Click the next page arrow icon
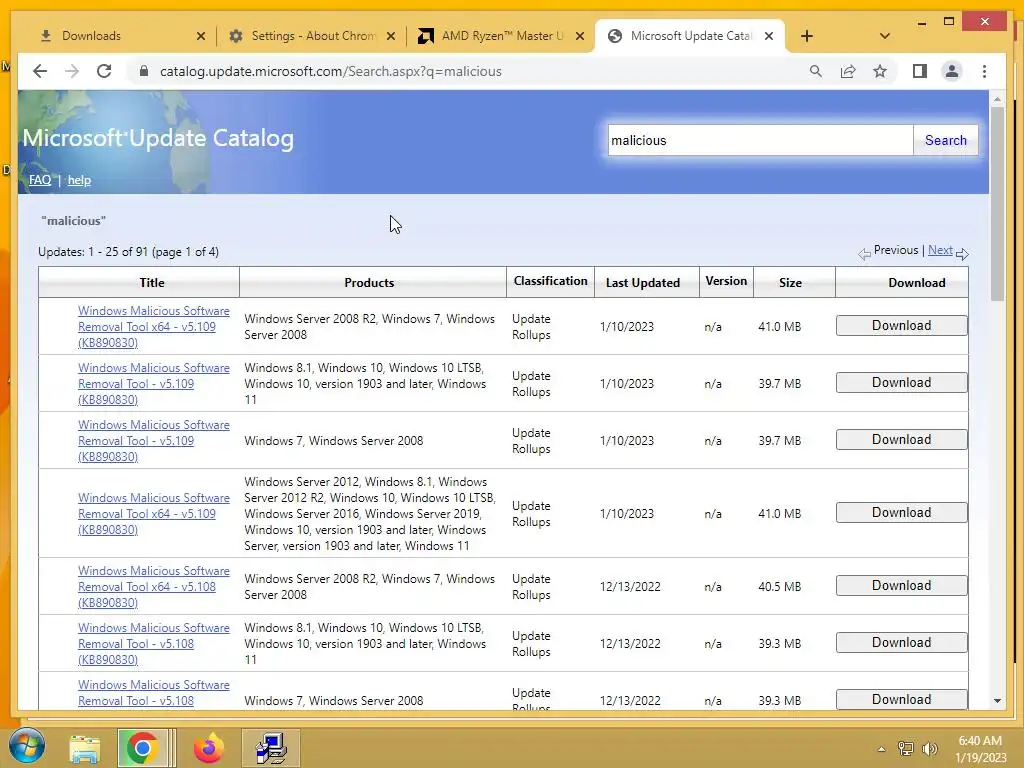Viewport: 1024px width, 768px height. (962, 254)
